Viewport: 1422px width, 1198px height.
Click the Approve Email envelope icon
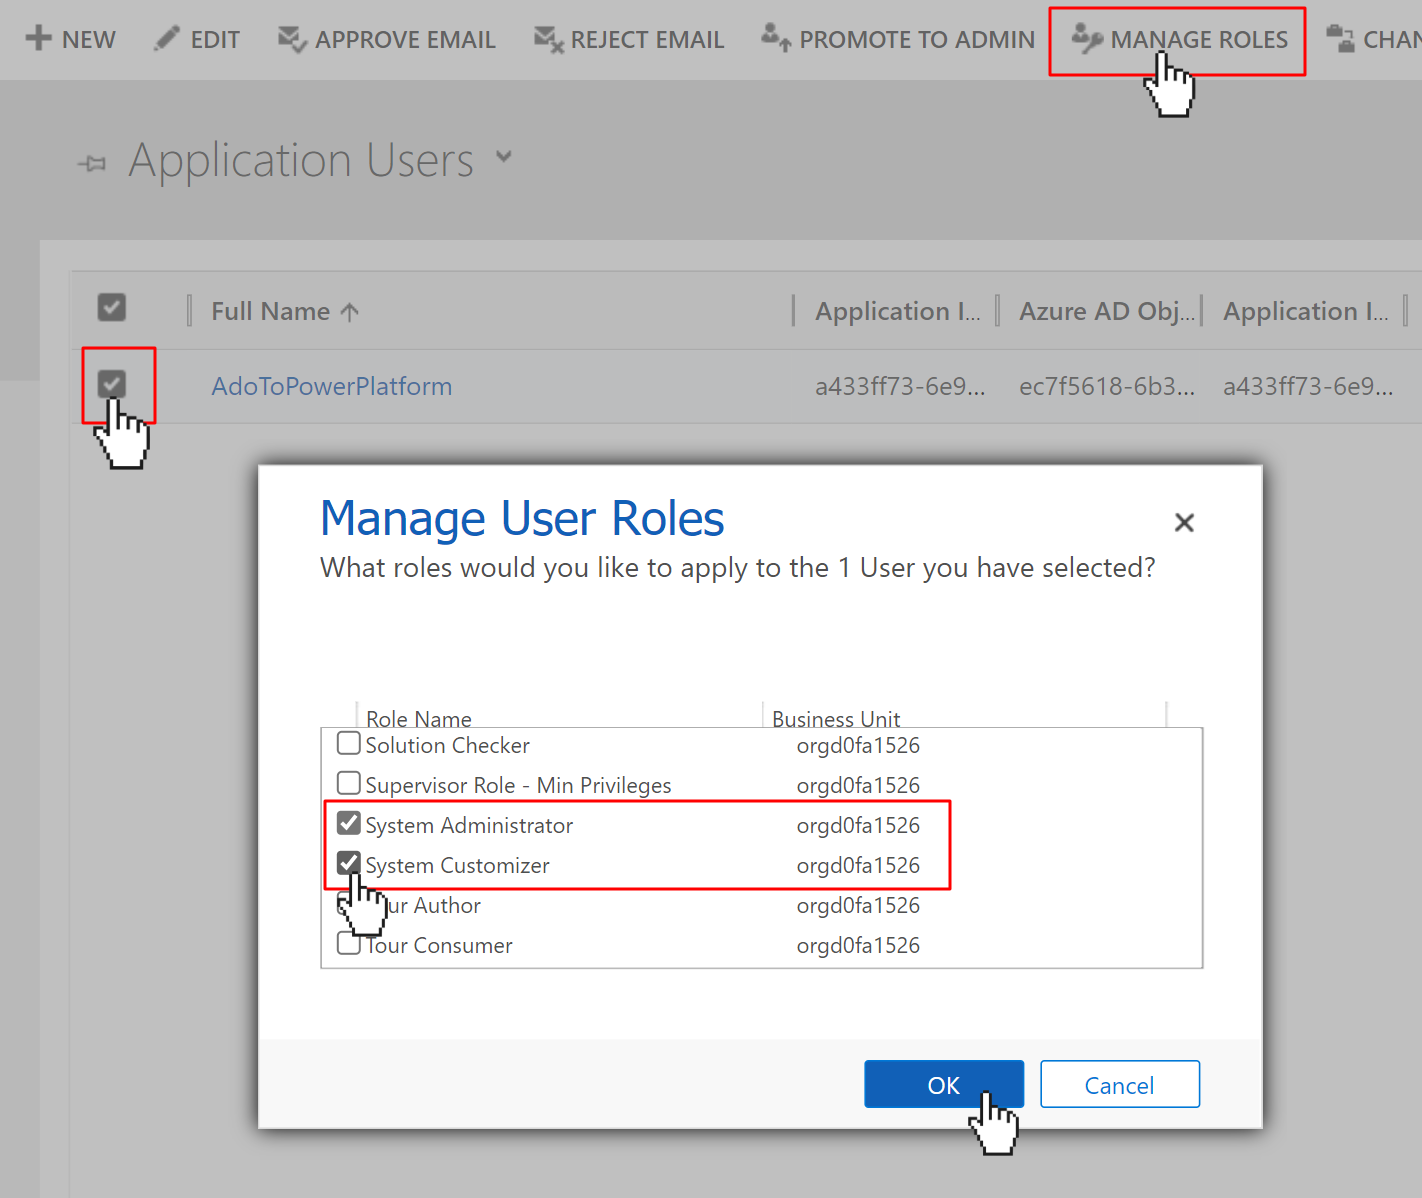tap(292, 39)
